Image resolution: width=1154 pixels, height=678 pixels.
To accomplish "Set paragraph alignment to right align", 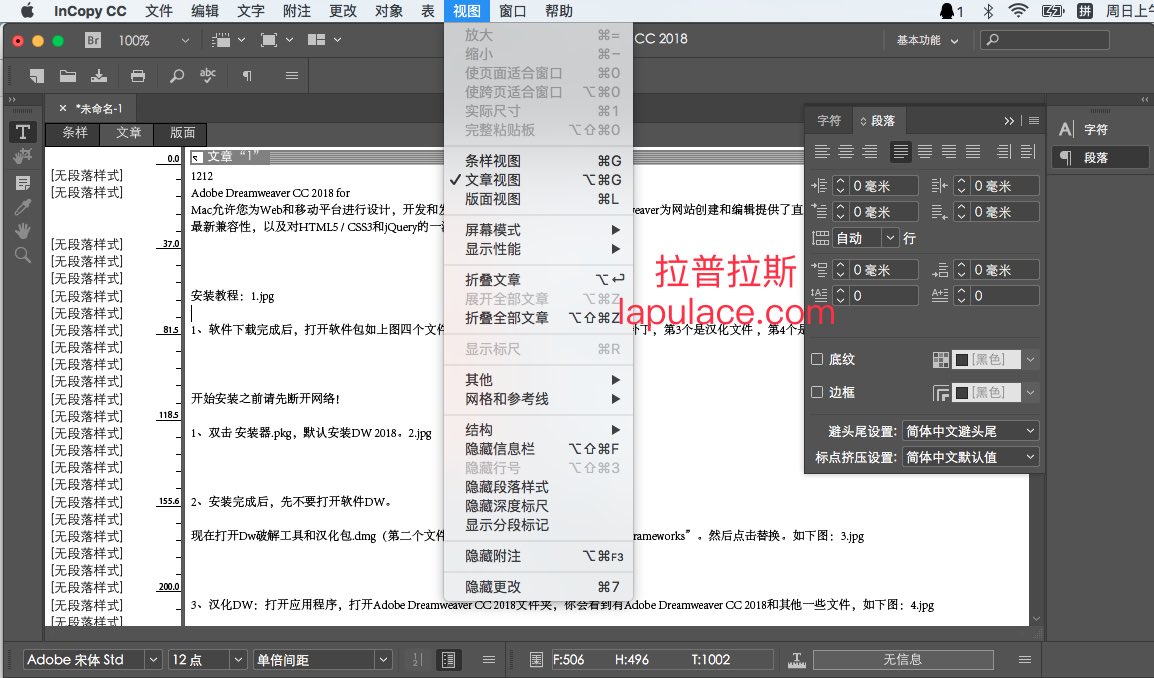I will coord(870,152).
